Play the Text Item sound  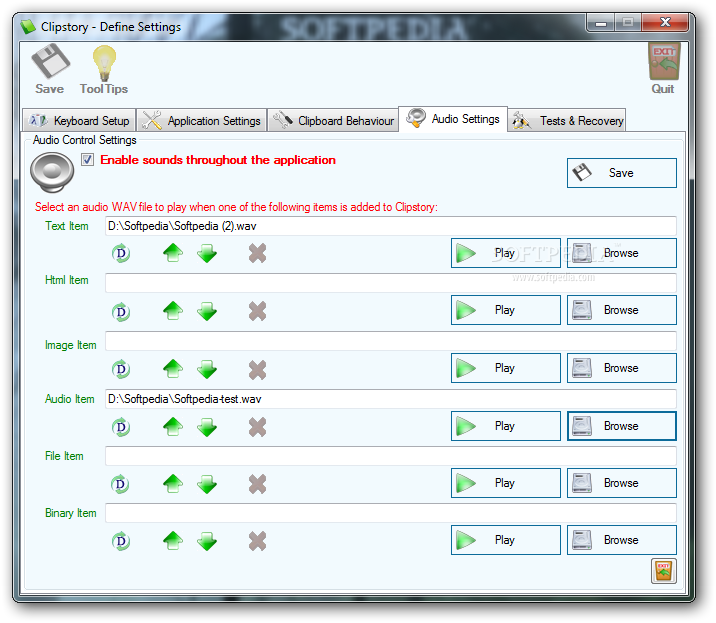pyautogui.click(x=505, y=253)
